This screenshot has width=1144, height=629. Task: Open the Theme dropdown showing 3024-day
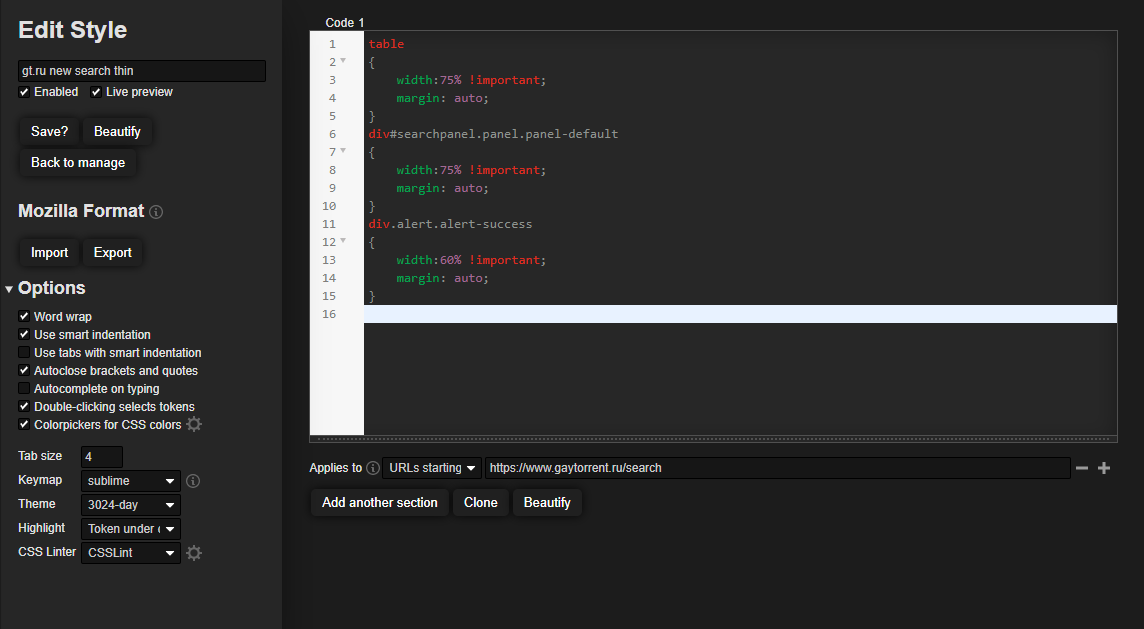click(x=130, y=504)
